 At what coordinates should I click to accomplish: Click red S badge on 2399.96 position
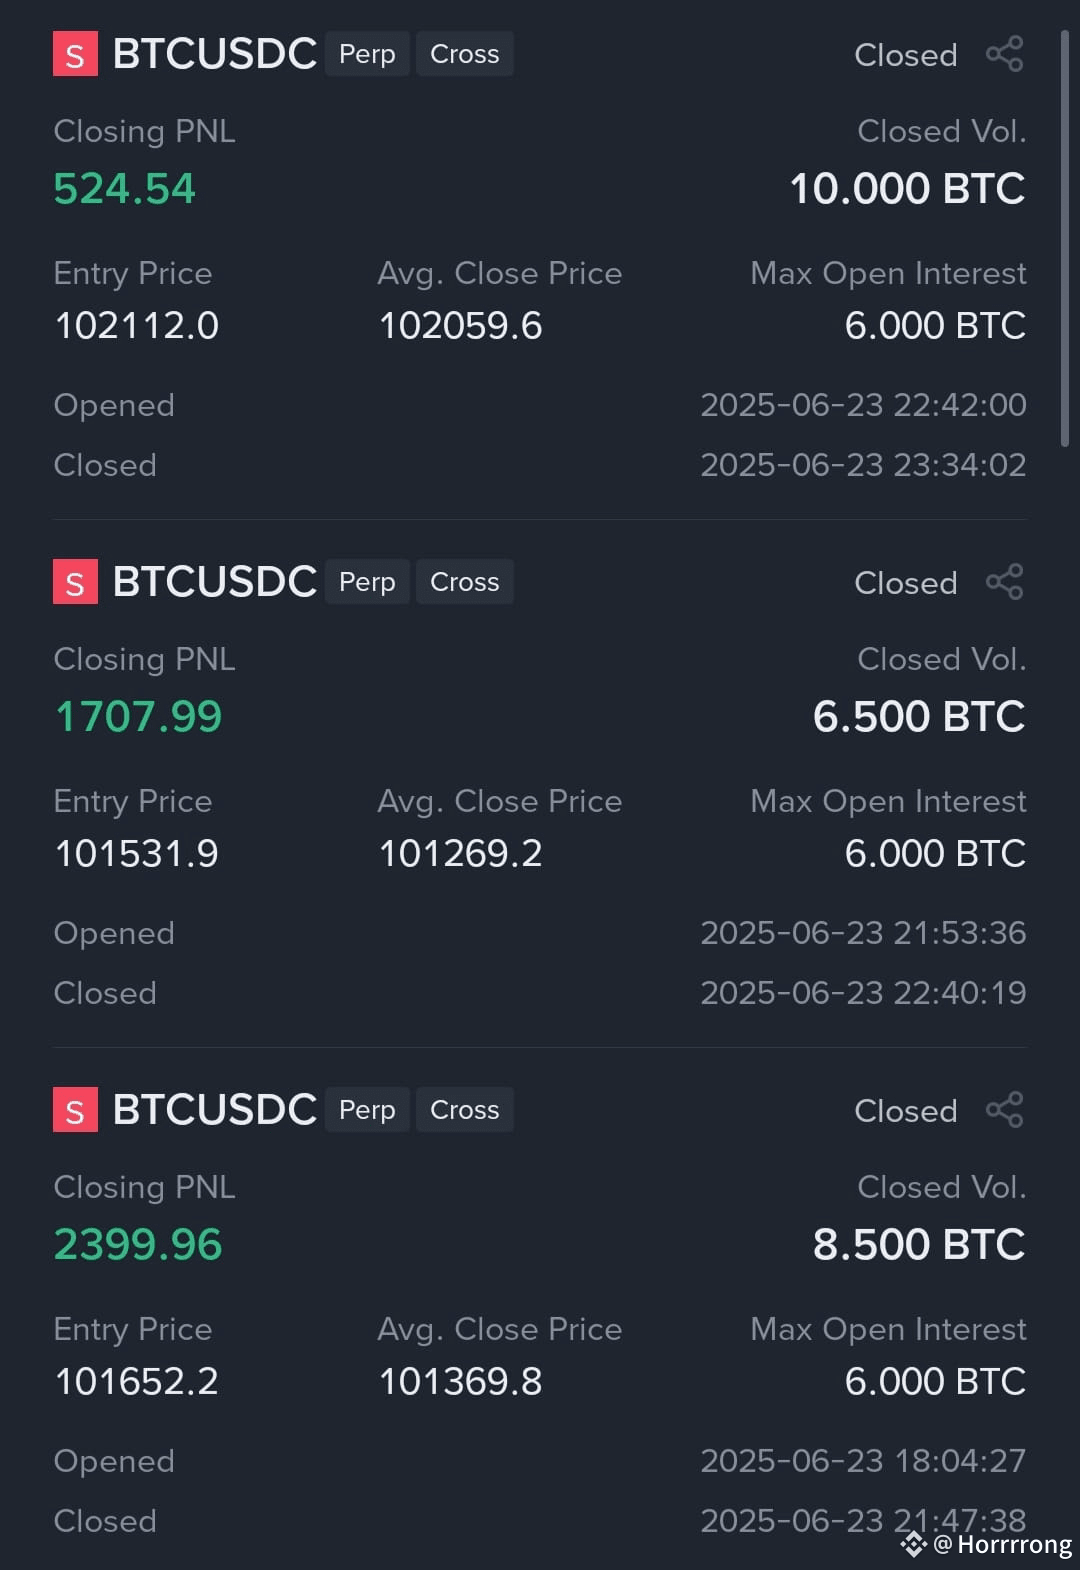point(75,1110)
